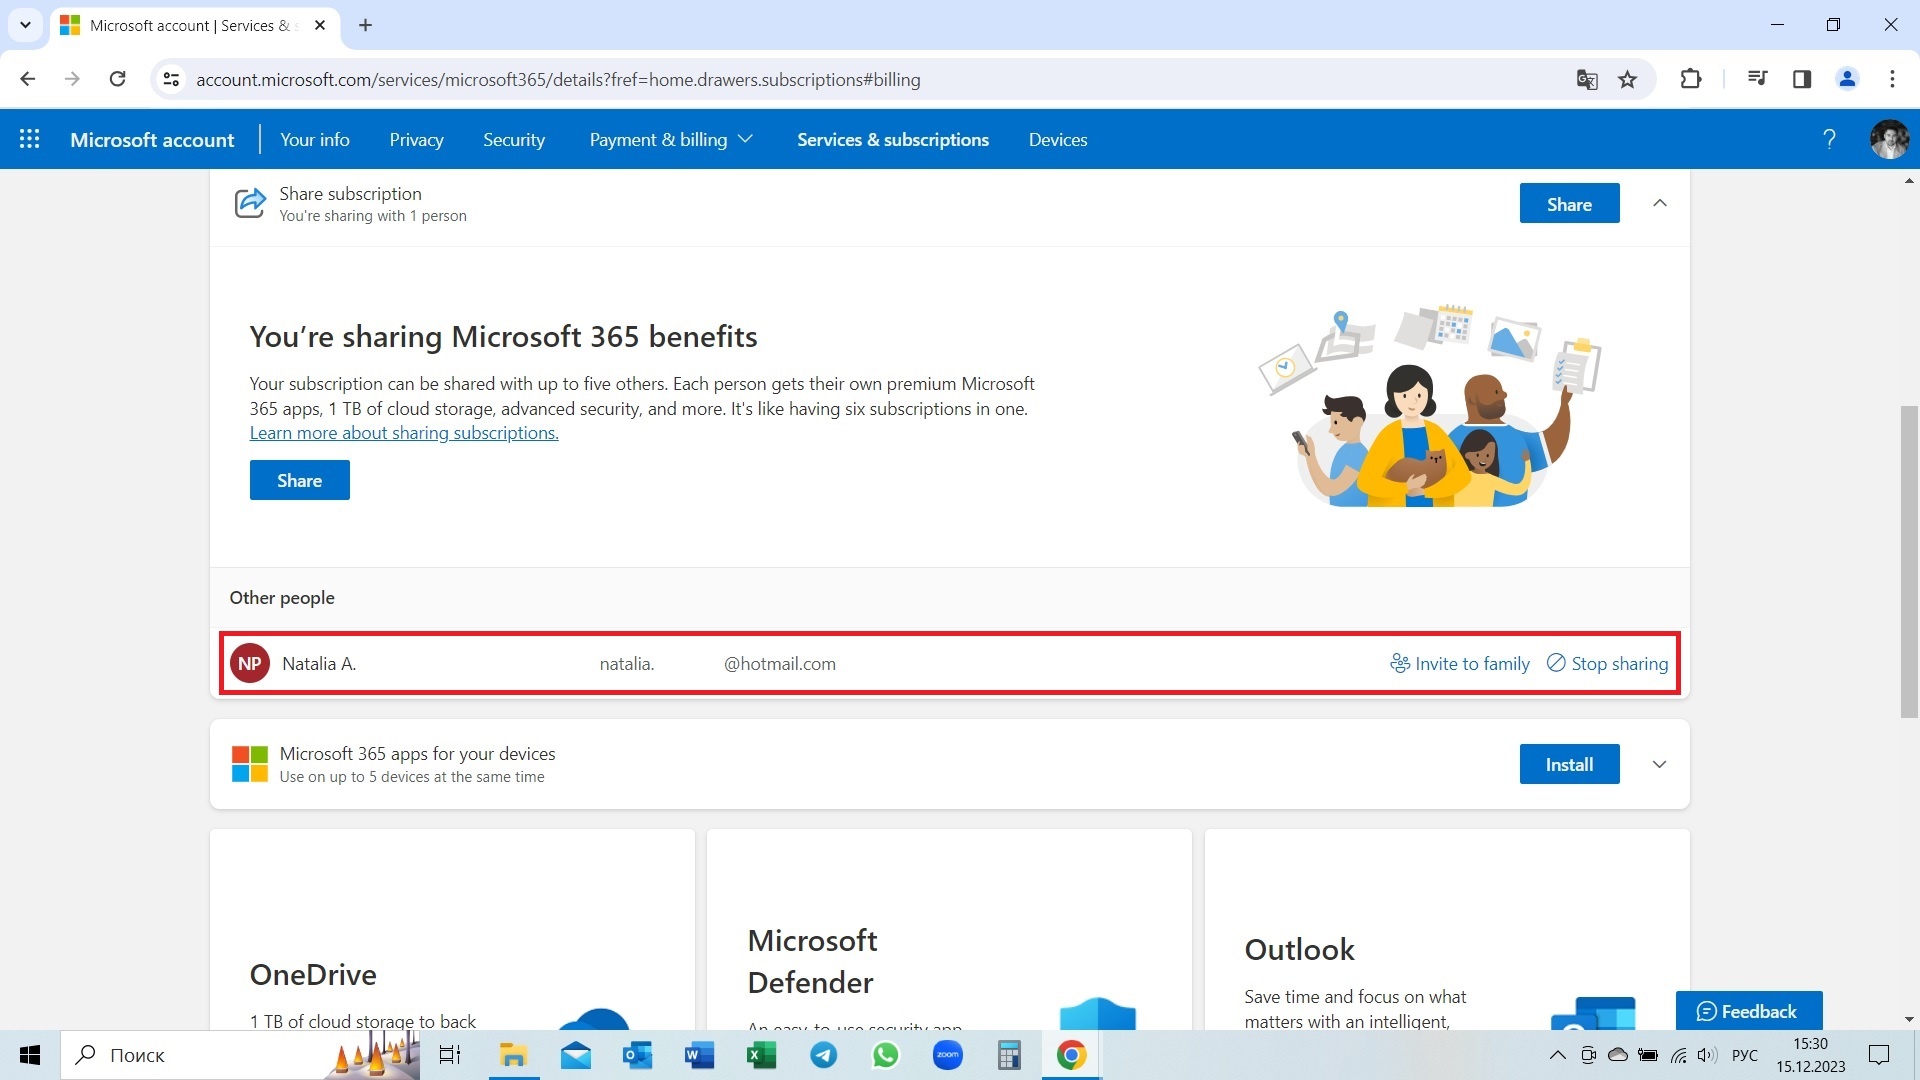The image size is (1920, 1080).
Task: Launch Excel from the taskbar
Action: pyautogui.click(x=761, y=1055)
